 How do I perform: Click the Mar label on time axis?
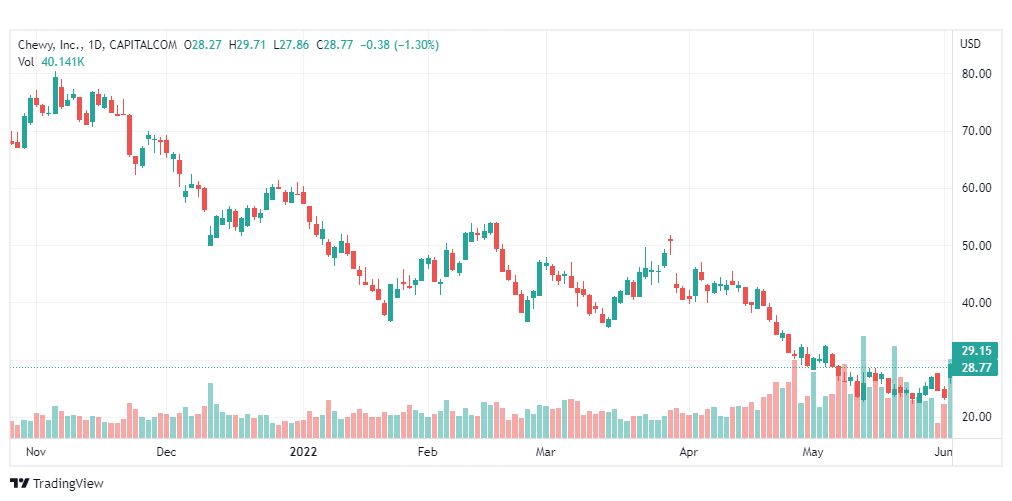pos(546,452)
